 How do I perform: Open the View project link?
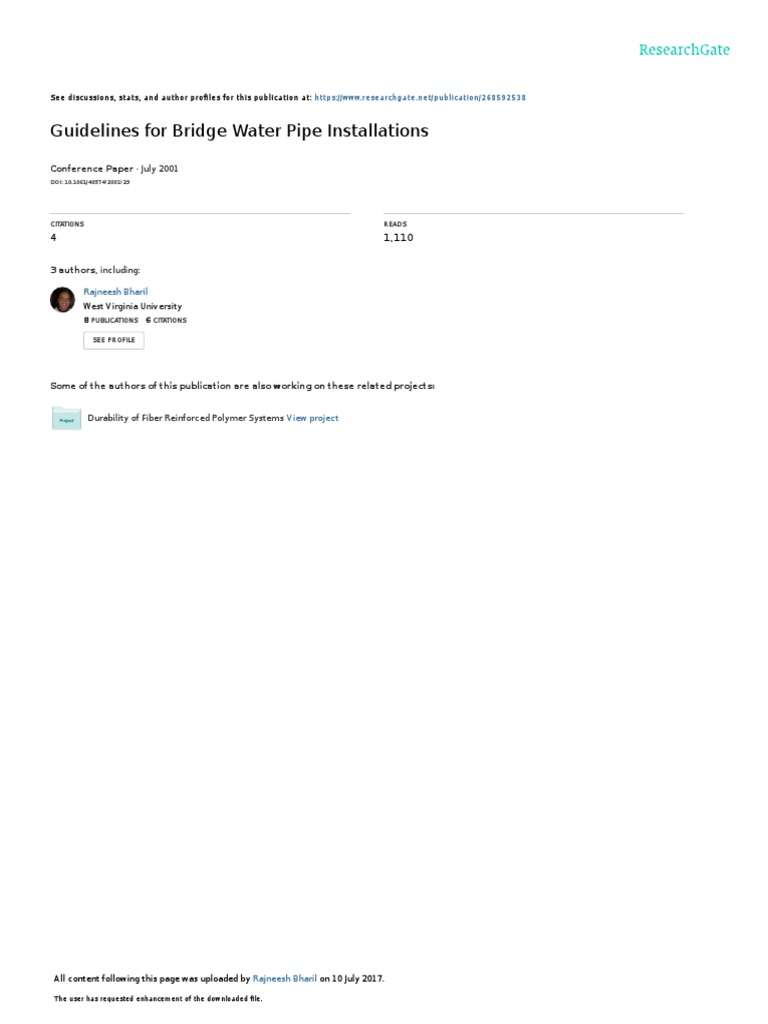point(312,418)
